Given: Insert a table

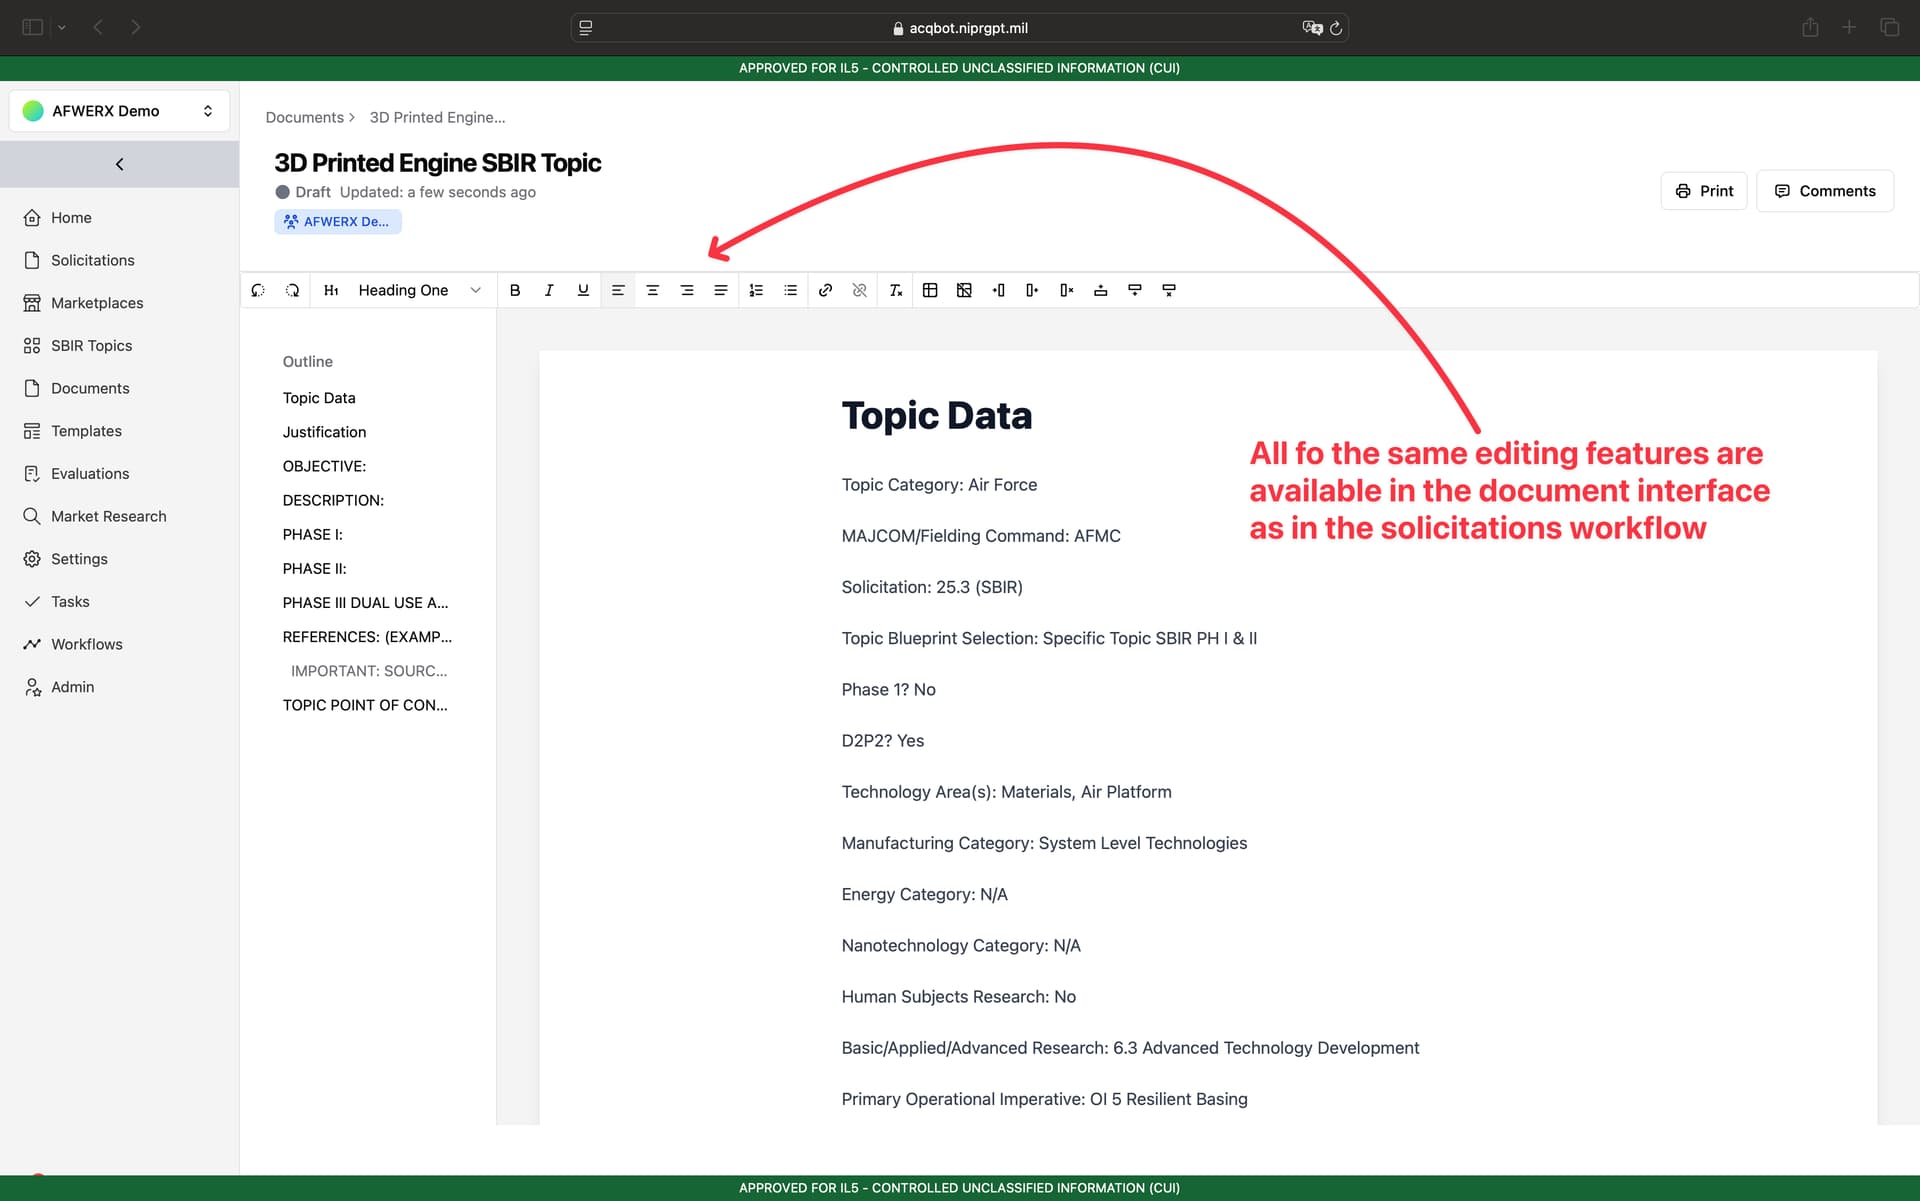Looking at the screenshot, I should 930,290.
